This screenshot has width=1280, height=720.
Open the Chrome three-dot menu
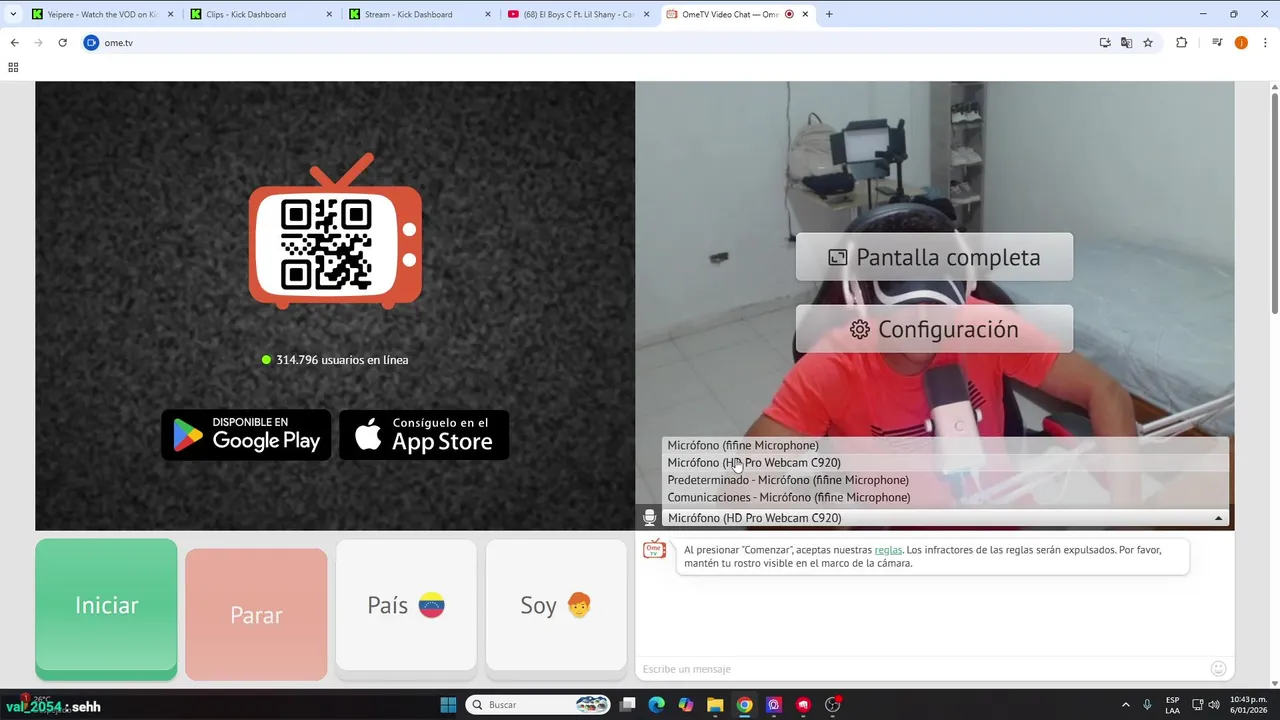coord(1265,43)
